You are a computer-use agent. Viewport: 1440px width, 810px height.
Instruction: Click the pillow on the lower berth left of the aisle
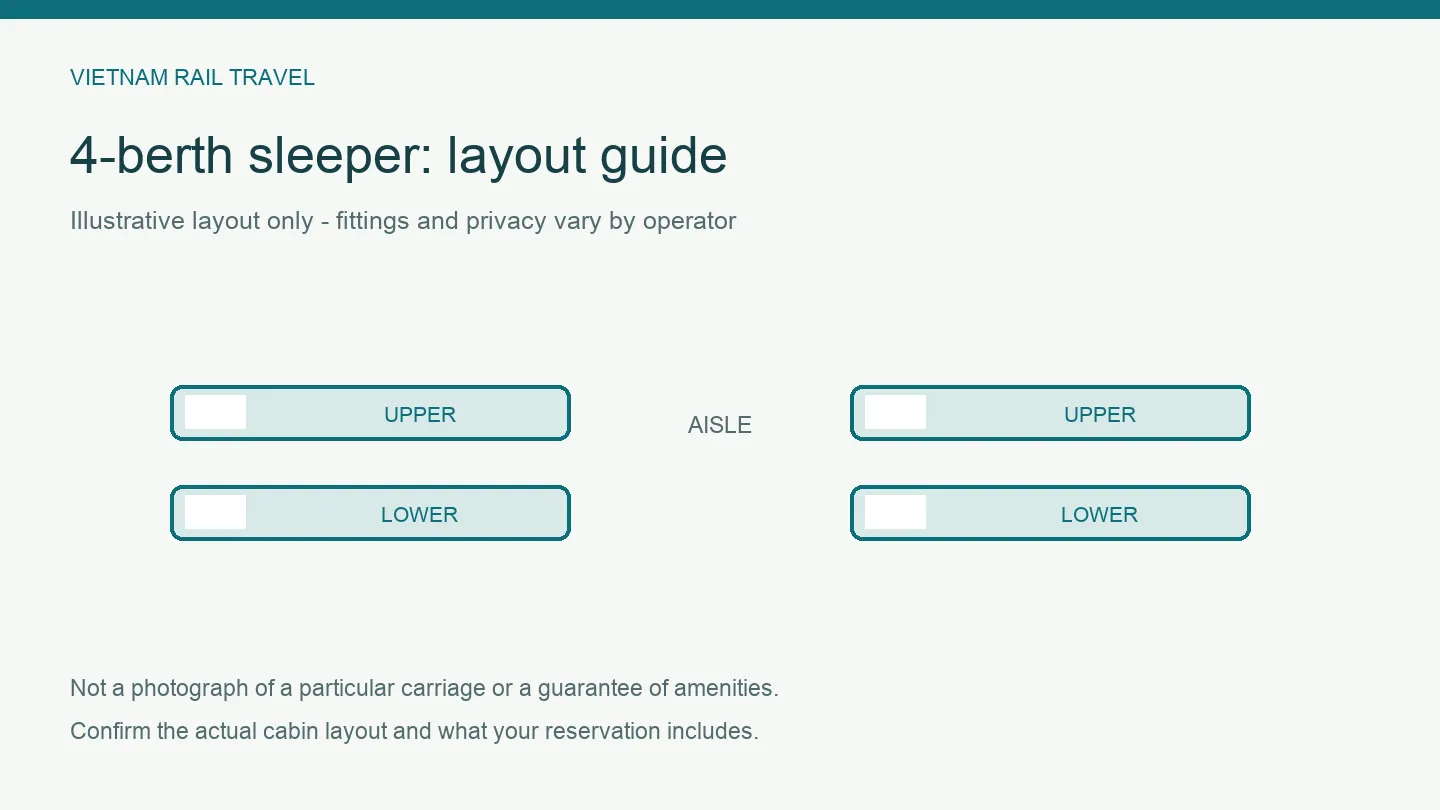click(x=215, y=512)
